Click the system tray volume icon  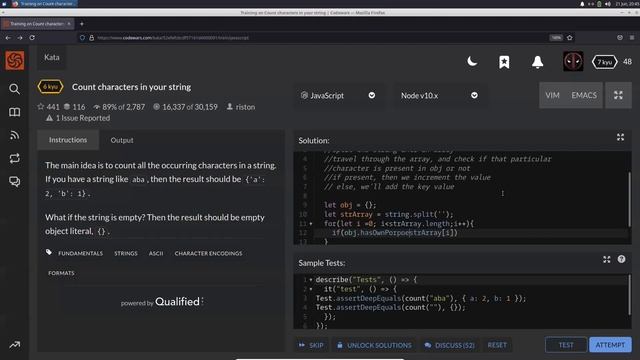607,4
